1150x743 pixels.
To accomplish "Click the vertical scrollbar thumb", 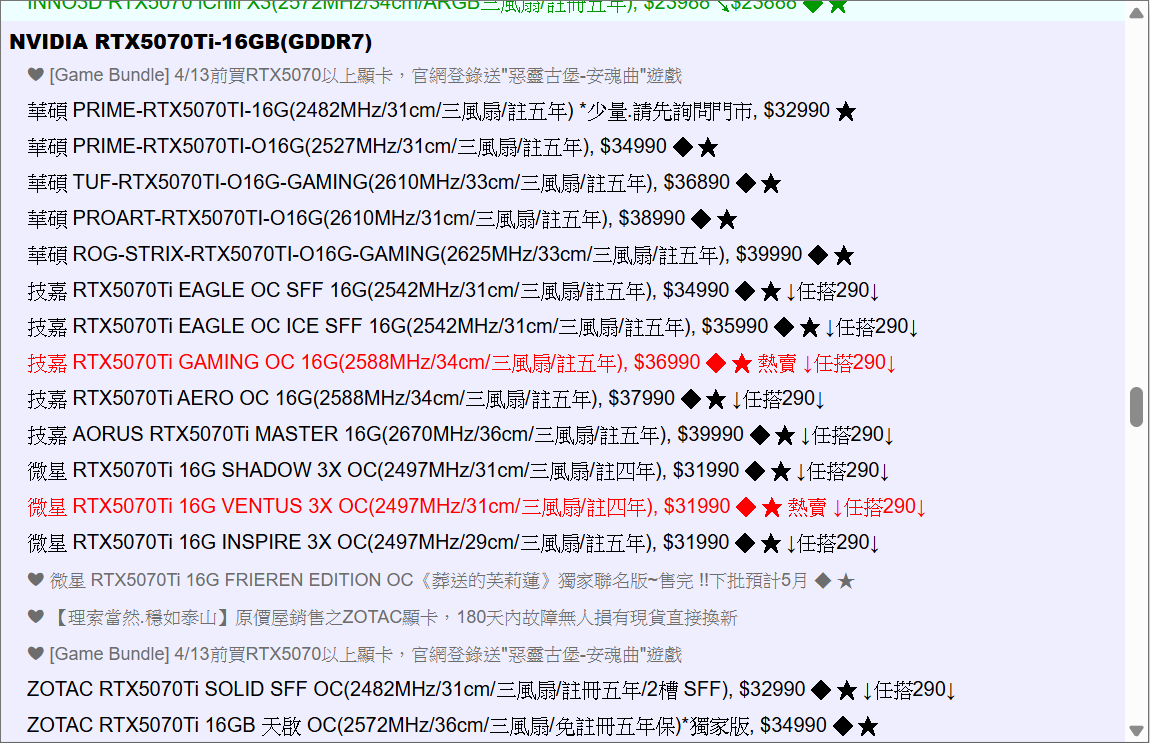I will pyautogui.click(x=1136, y=407).
